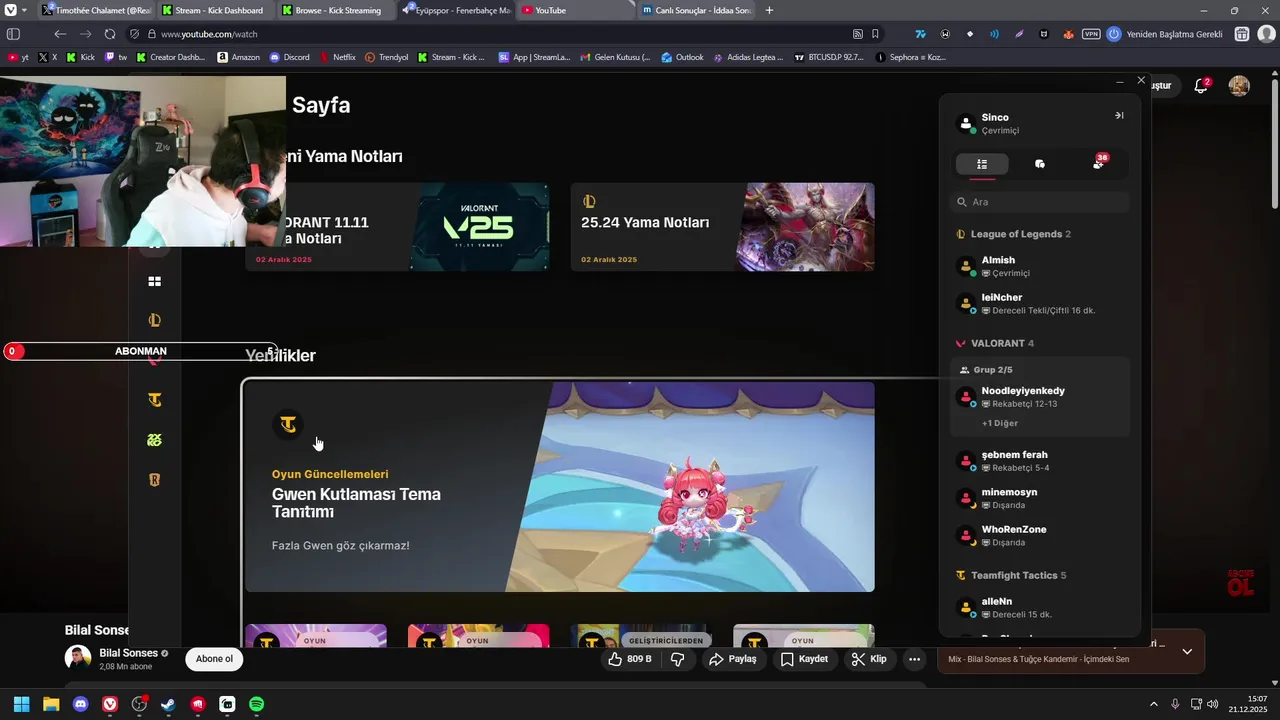Image resolution: width=1280 pixels, height=720 pixels.
Task: Click the youtube.com/watch address bar
Action: point(500,34)
